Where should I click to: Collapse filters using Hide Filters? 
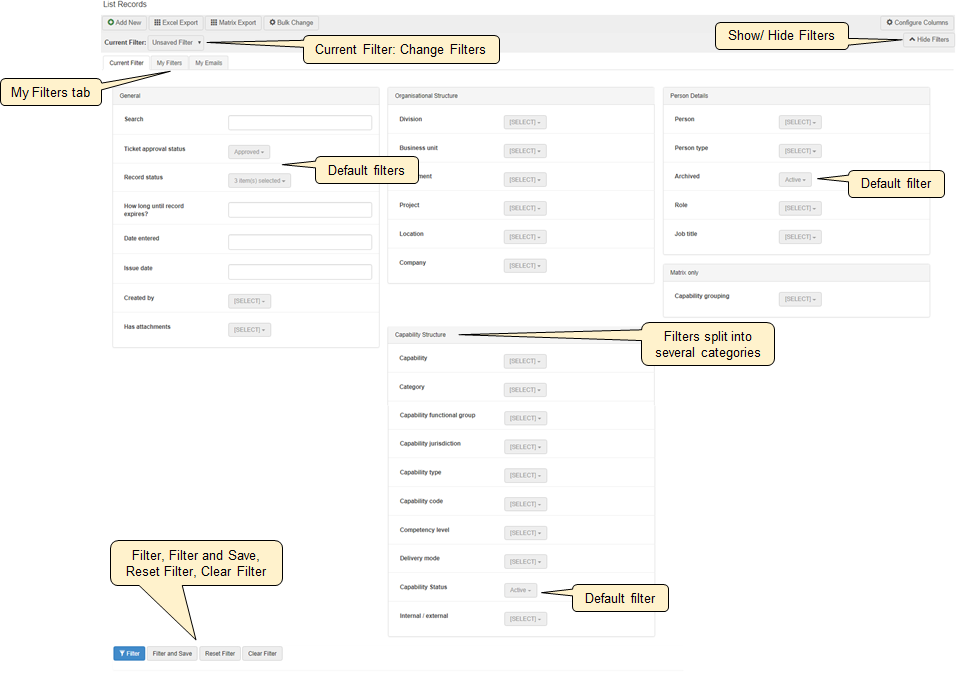[x=928, y=39]
